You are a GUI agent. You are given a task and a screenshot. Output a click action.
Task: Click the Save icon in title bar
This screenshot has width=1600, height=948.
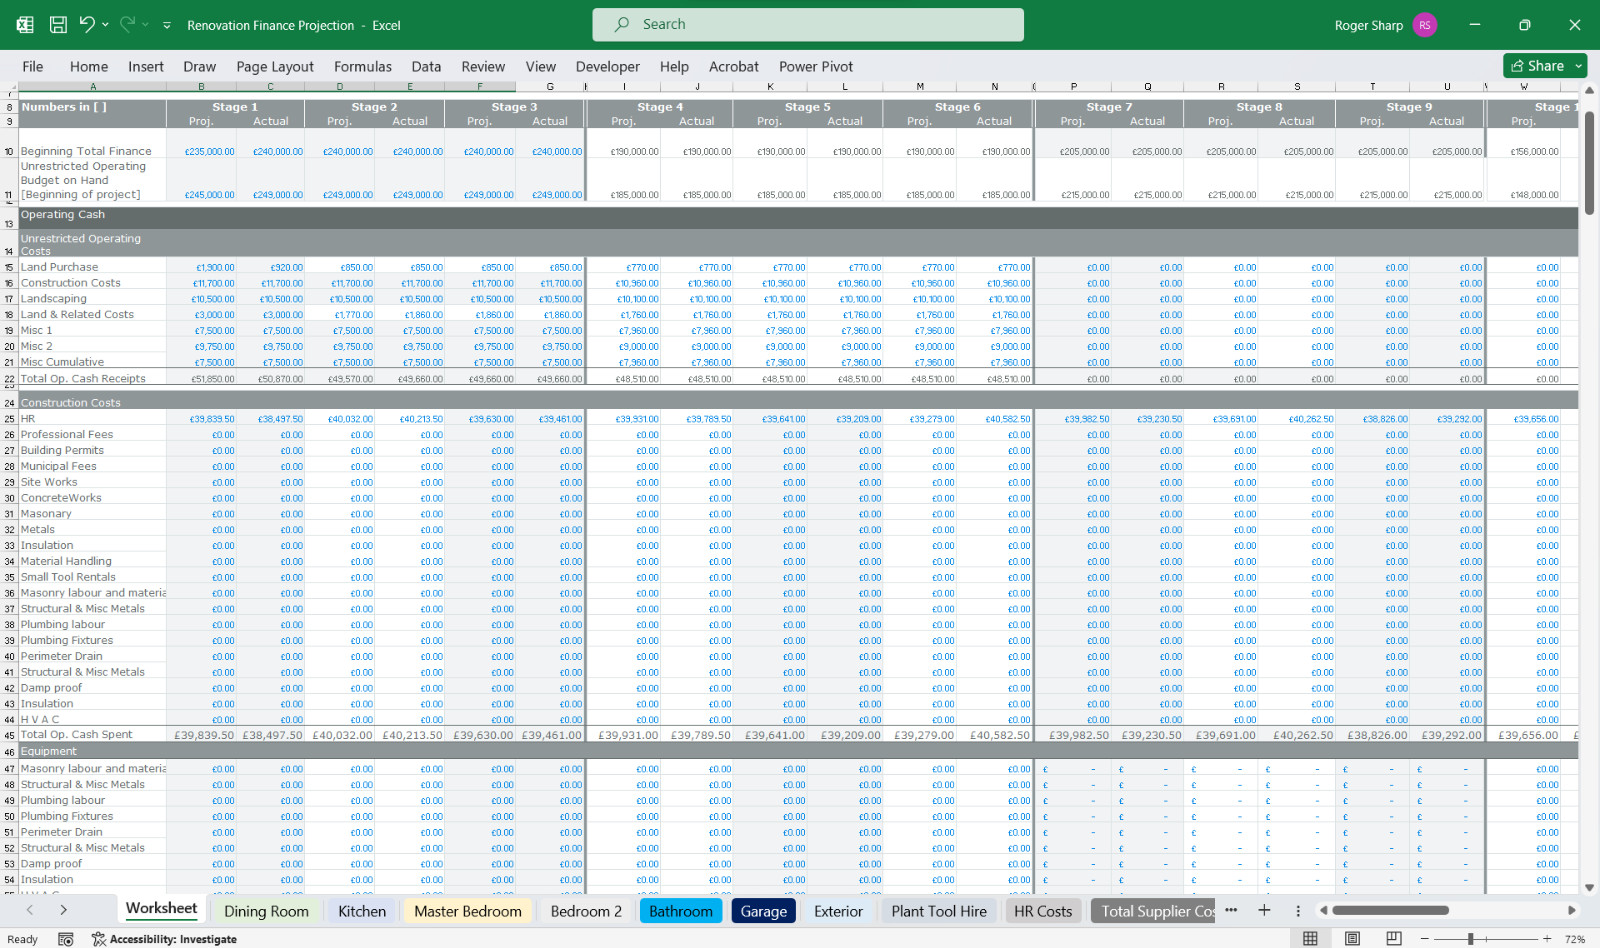[58, 25]
